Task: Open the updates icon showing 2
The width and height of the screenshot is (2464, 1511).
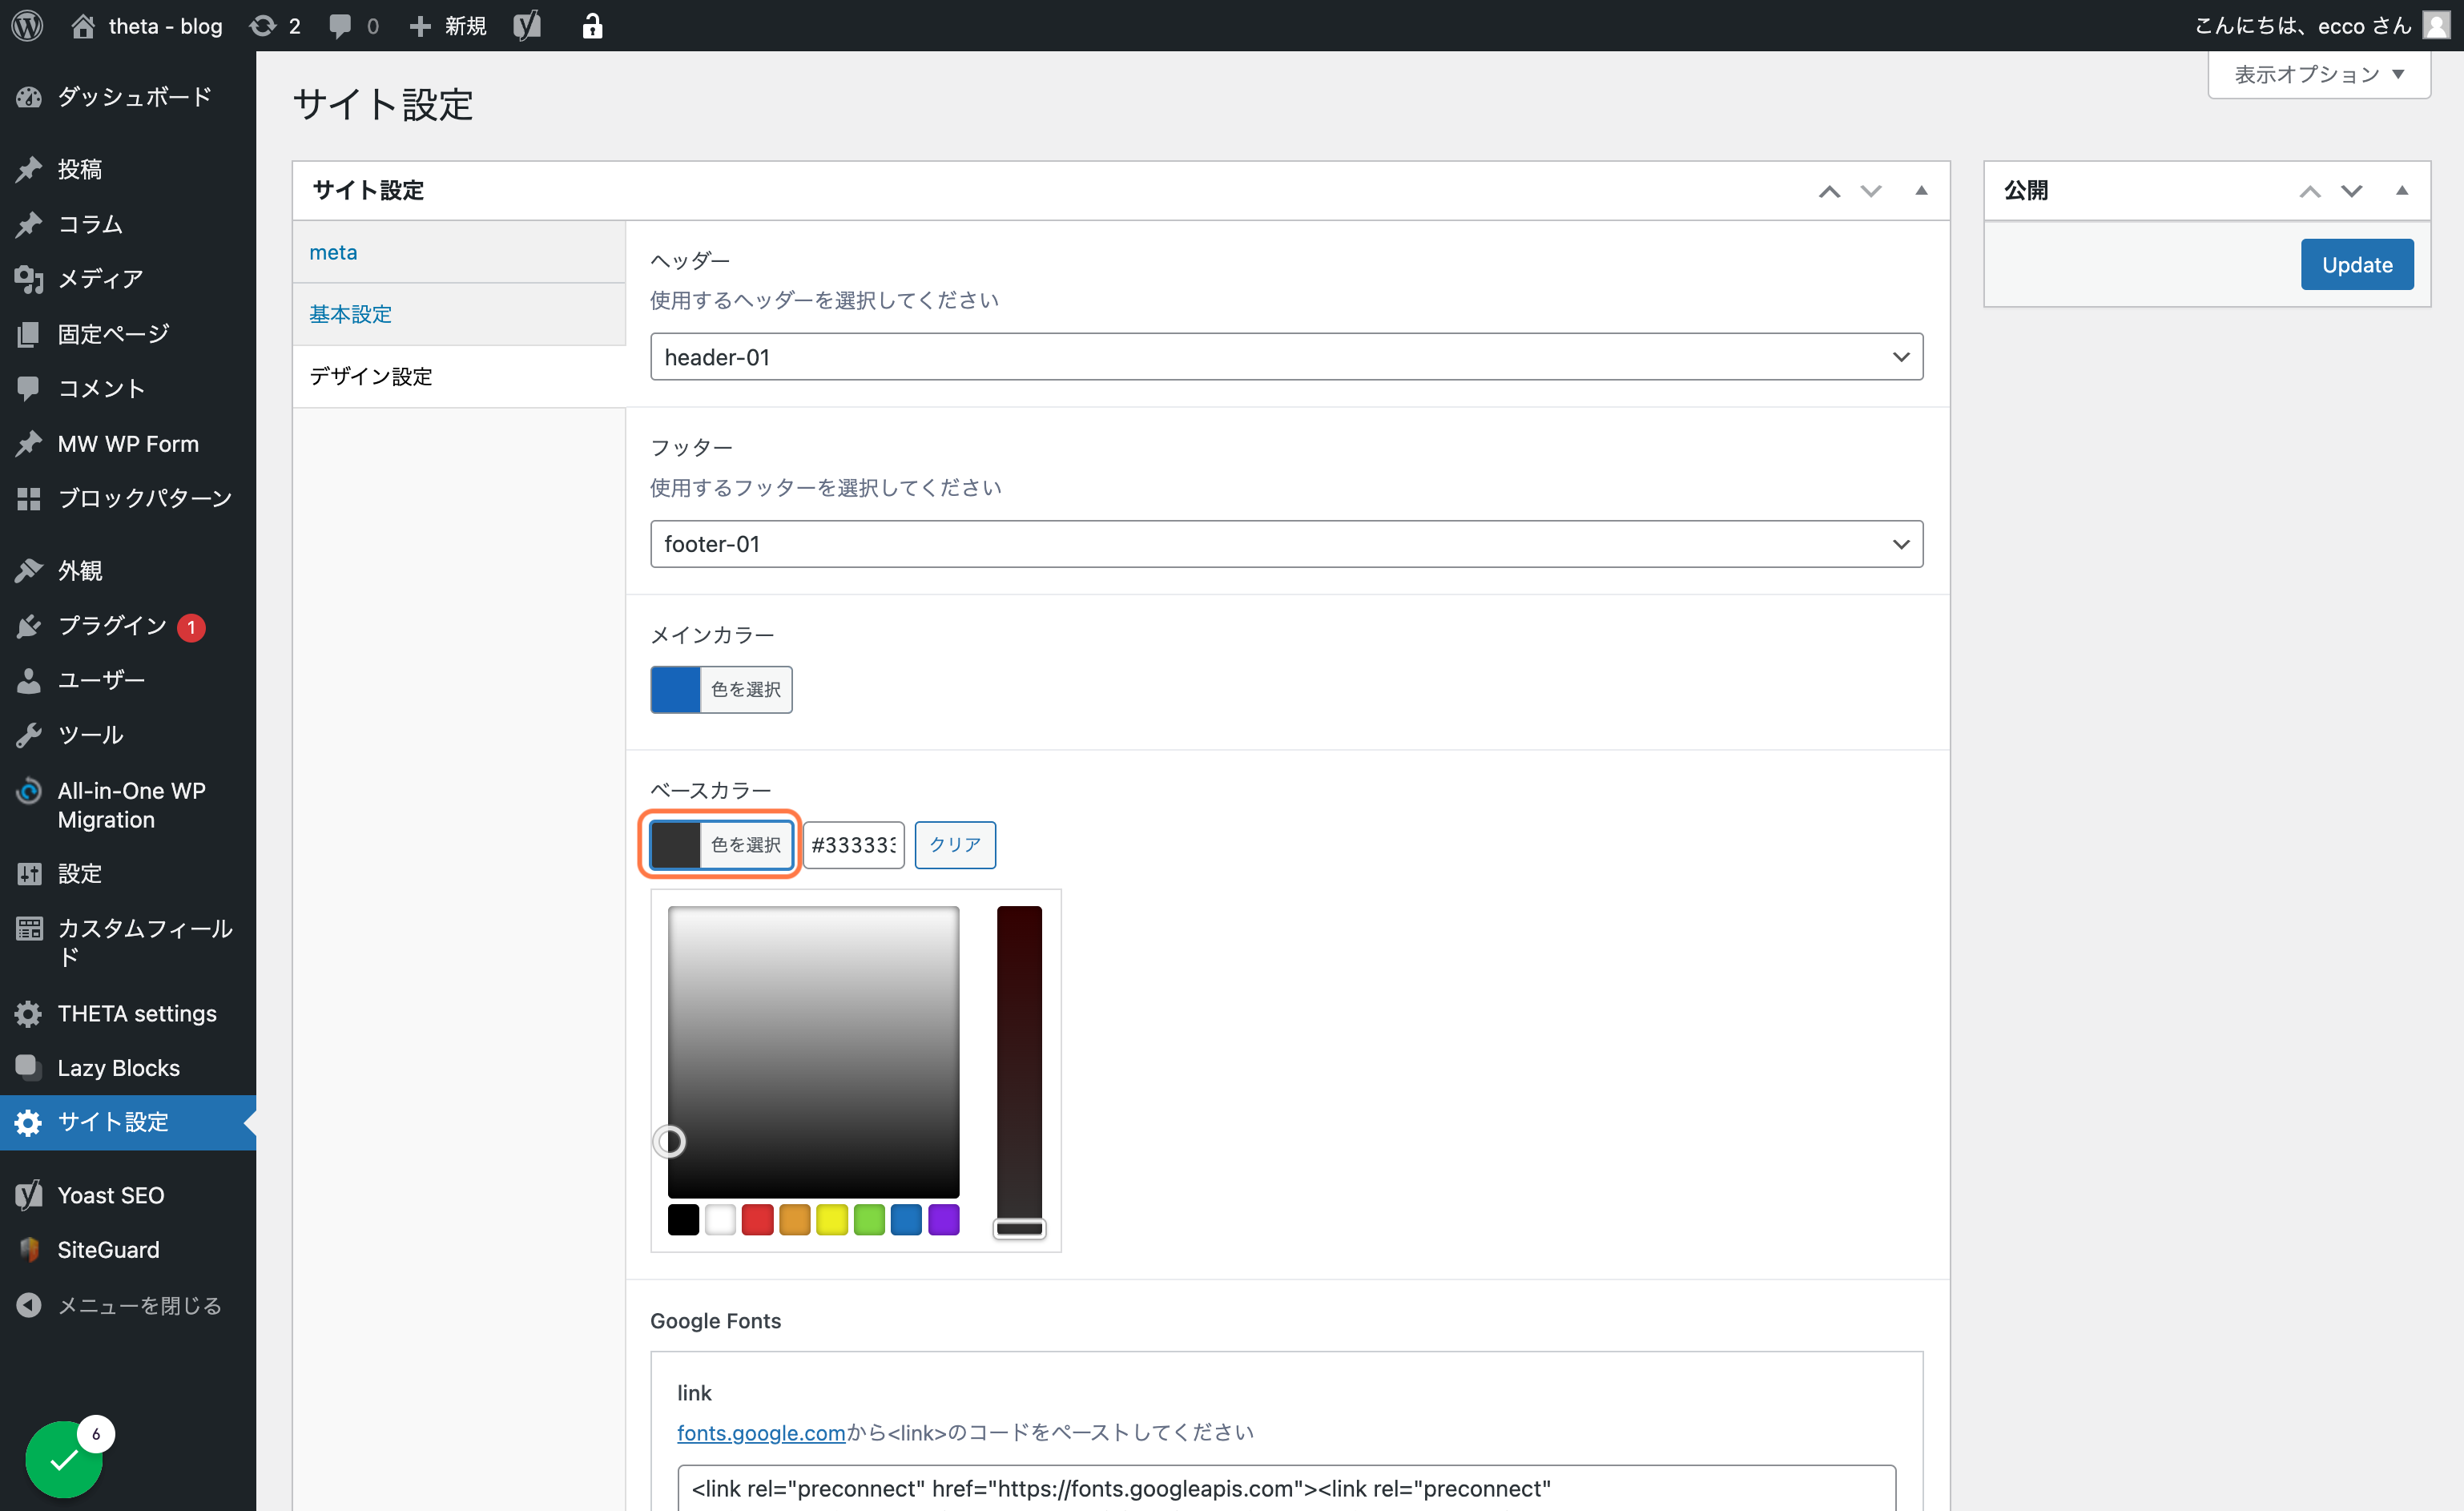Action: click(x=274, y=26)
